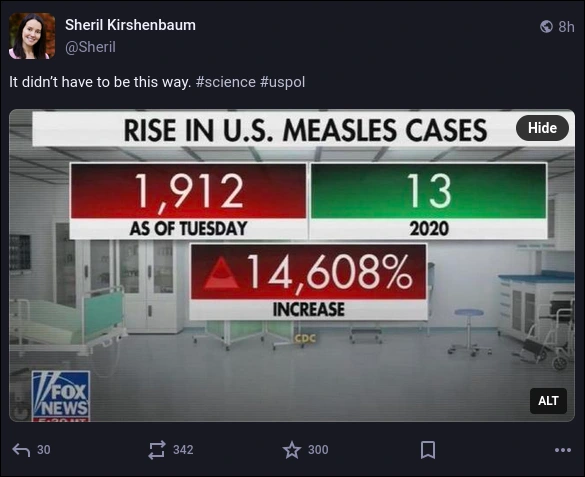Open the #science hashtag

tap(226, 82)
